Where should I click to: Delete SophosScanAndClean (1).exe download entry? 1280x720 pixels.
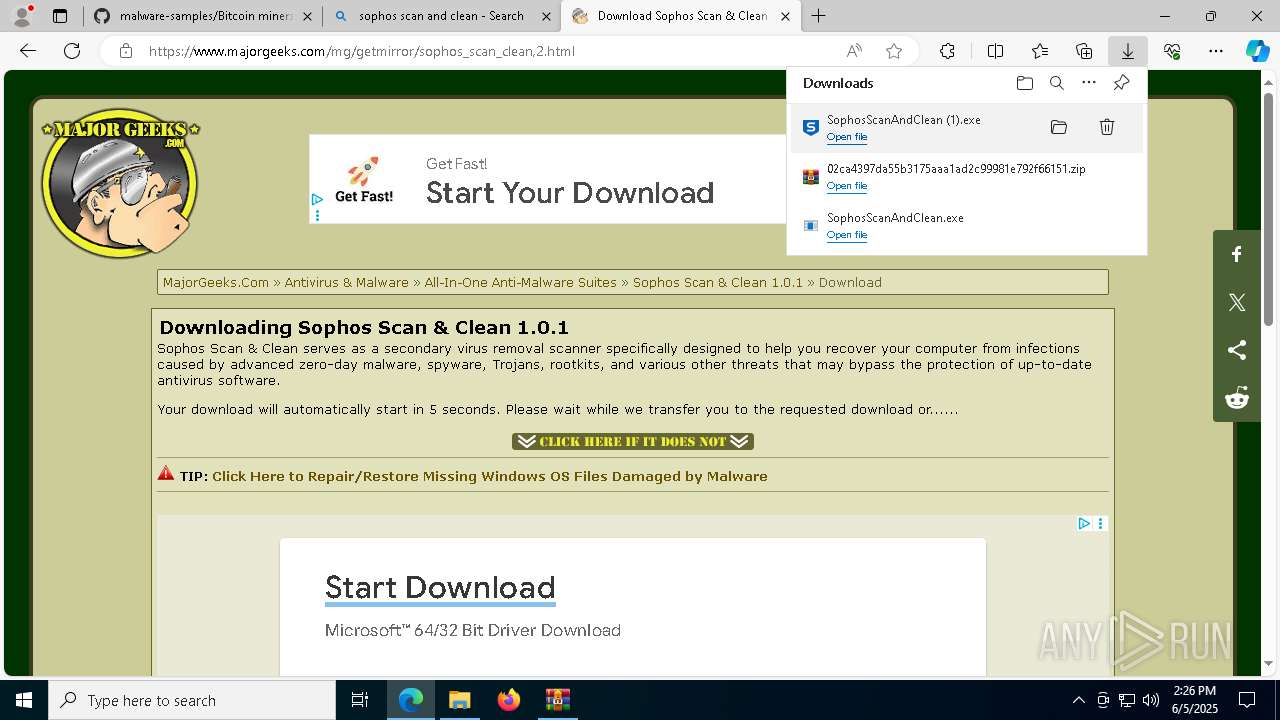click(1107, 127)
